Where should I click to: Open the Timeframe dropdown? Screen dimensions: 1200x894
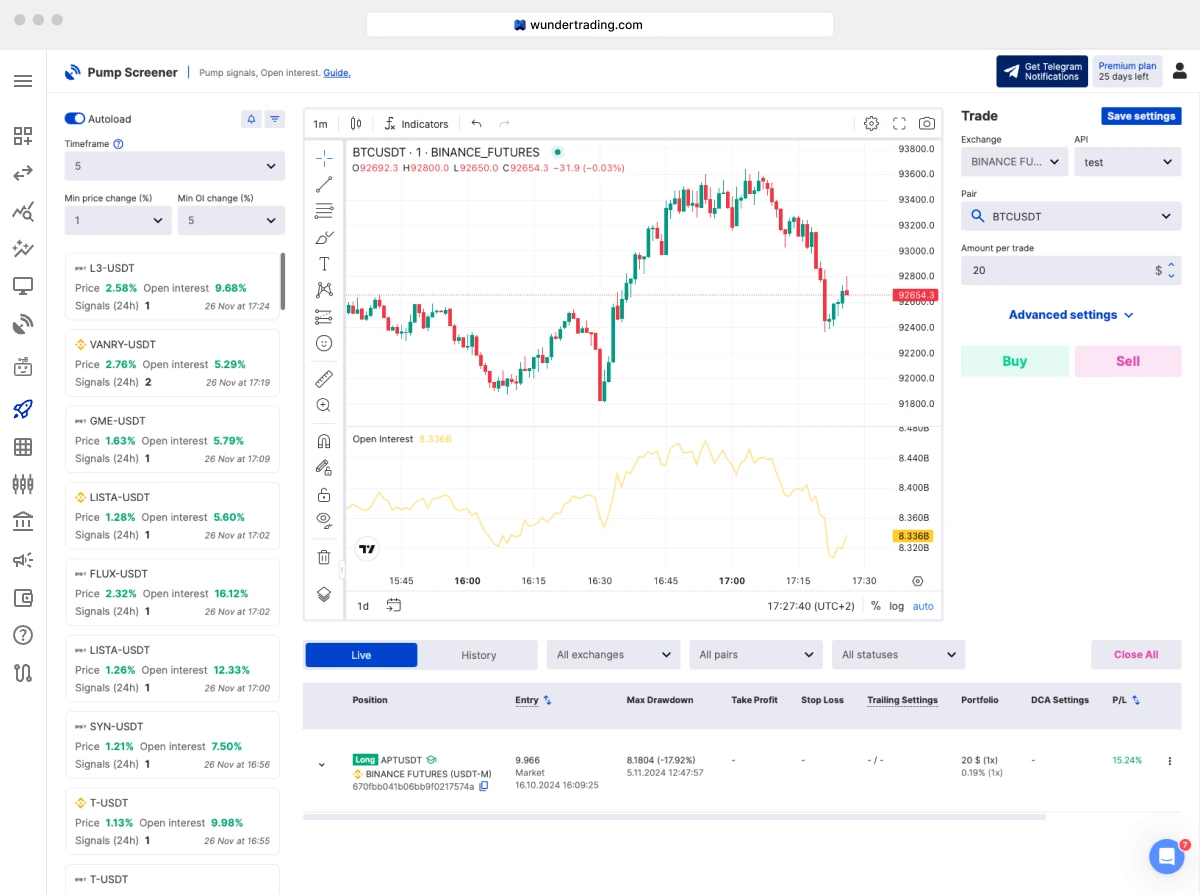(x=175, y=166)
